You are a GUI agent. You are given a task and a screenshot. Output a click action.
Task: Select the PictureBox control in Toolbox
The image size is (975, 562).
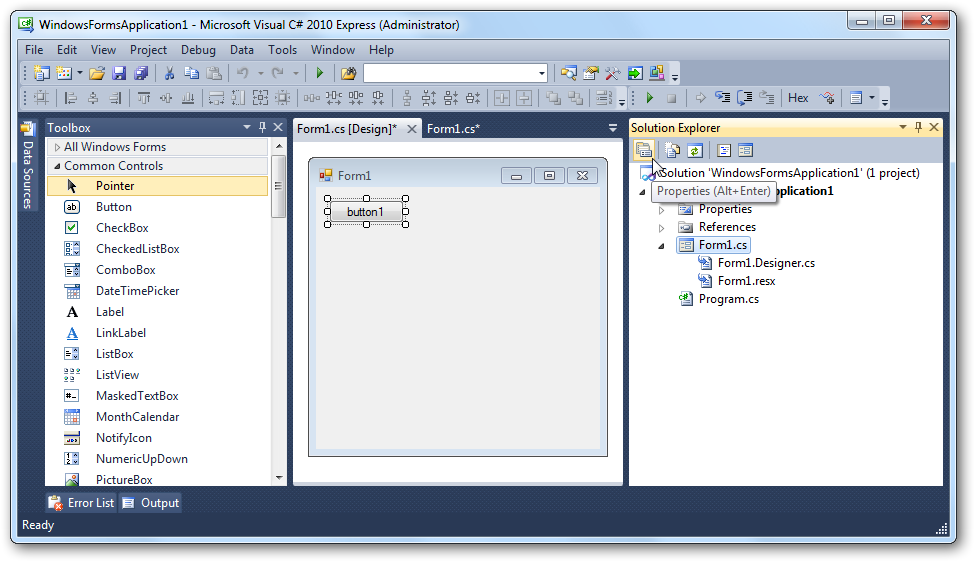tap(124, 480)
